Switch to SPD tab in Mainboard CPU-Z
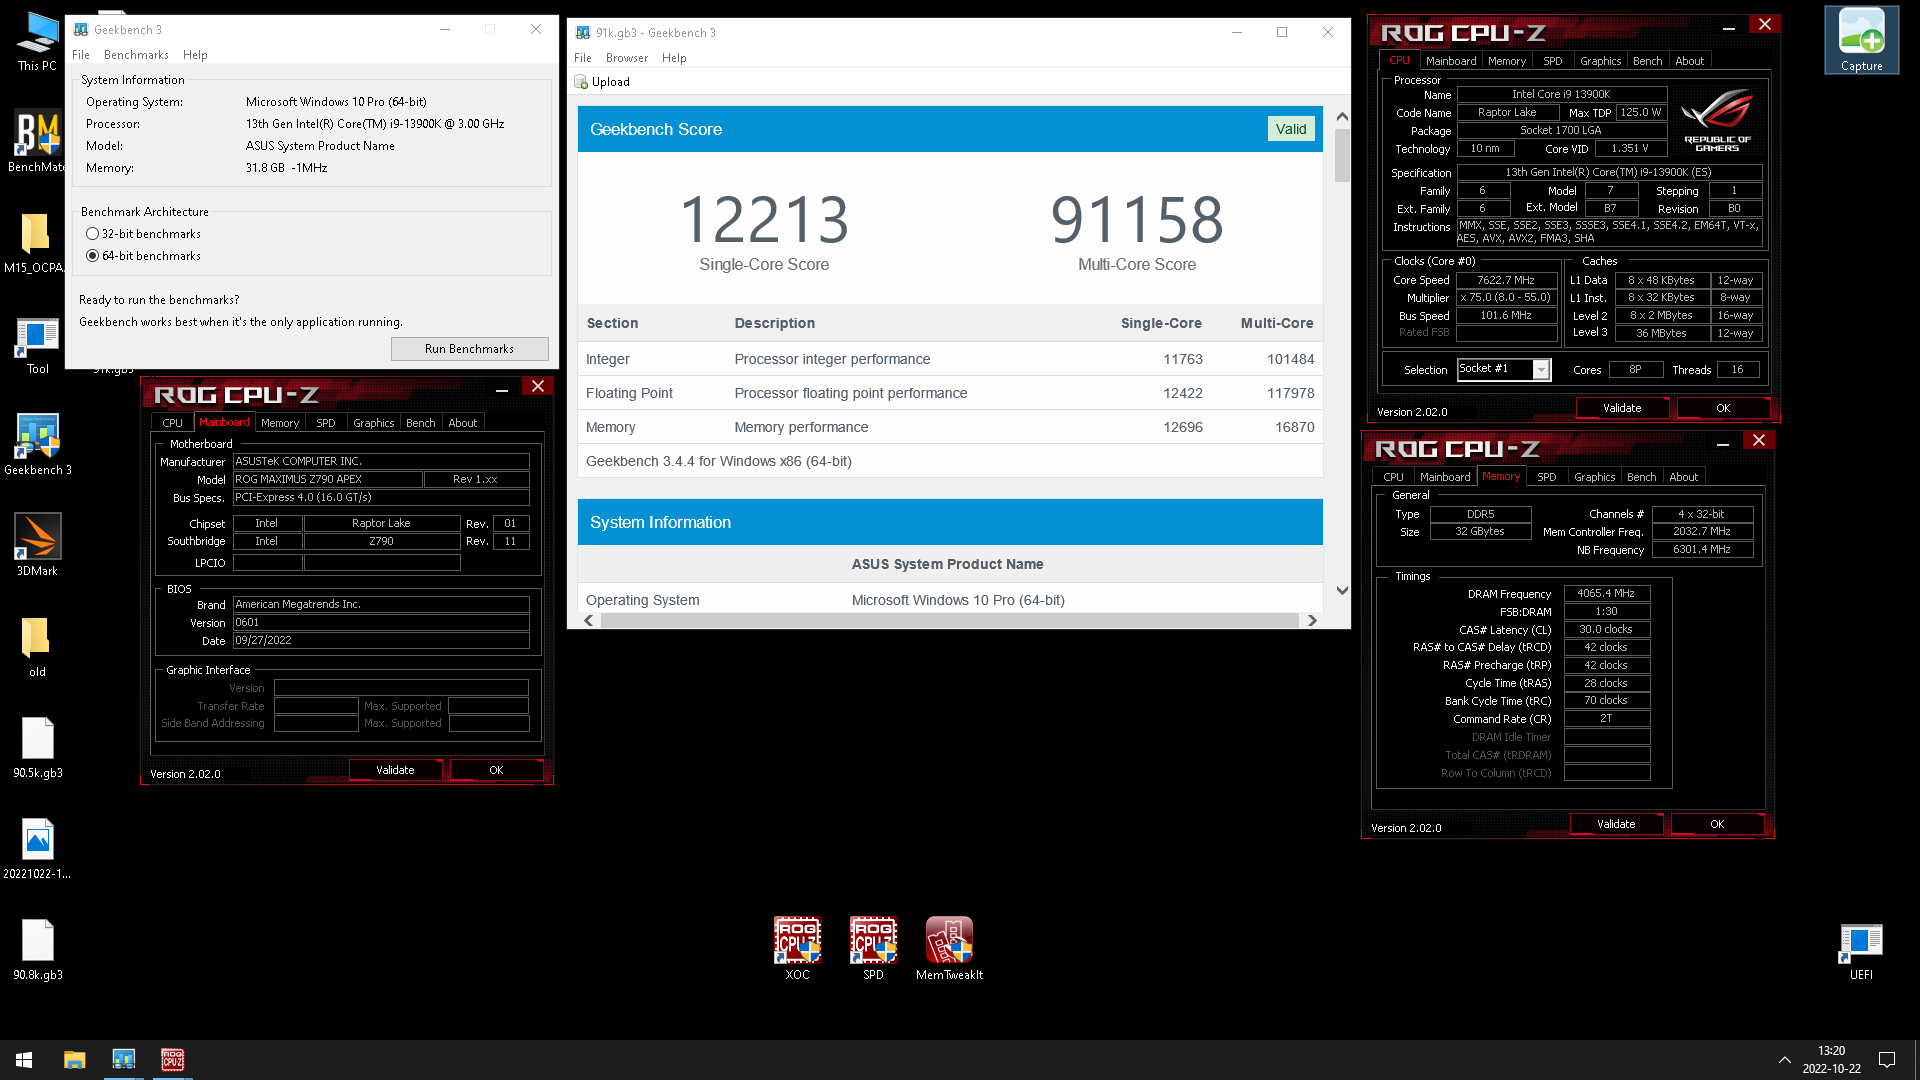Viewport: 1920px width, 1080px height. click(326, 423)
